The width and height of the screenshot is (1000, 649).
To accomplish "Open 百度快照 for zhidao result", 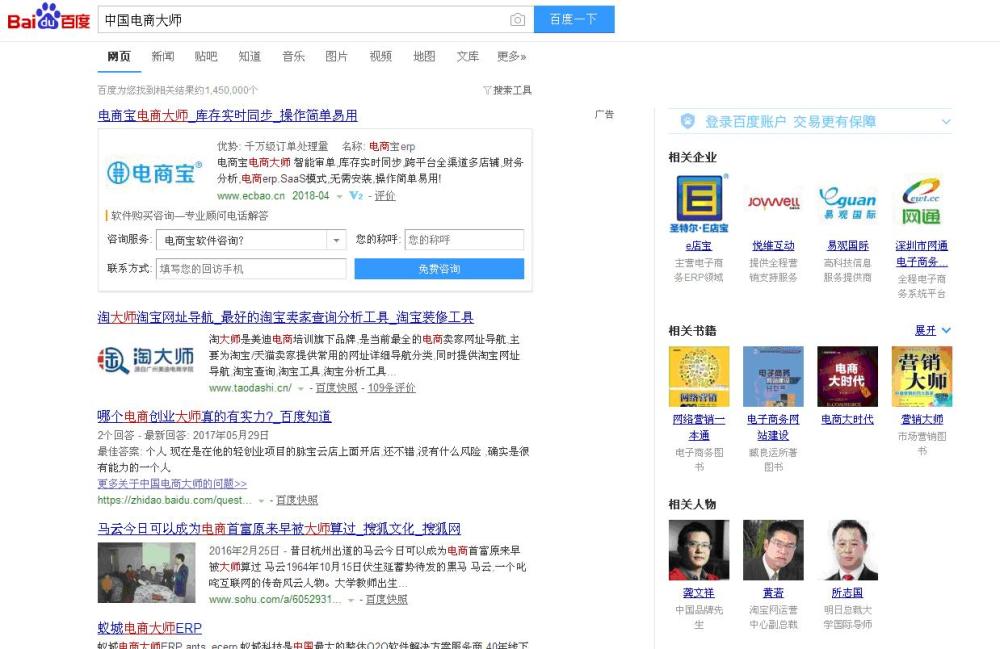I will [297, 500].
